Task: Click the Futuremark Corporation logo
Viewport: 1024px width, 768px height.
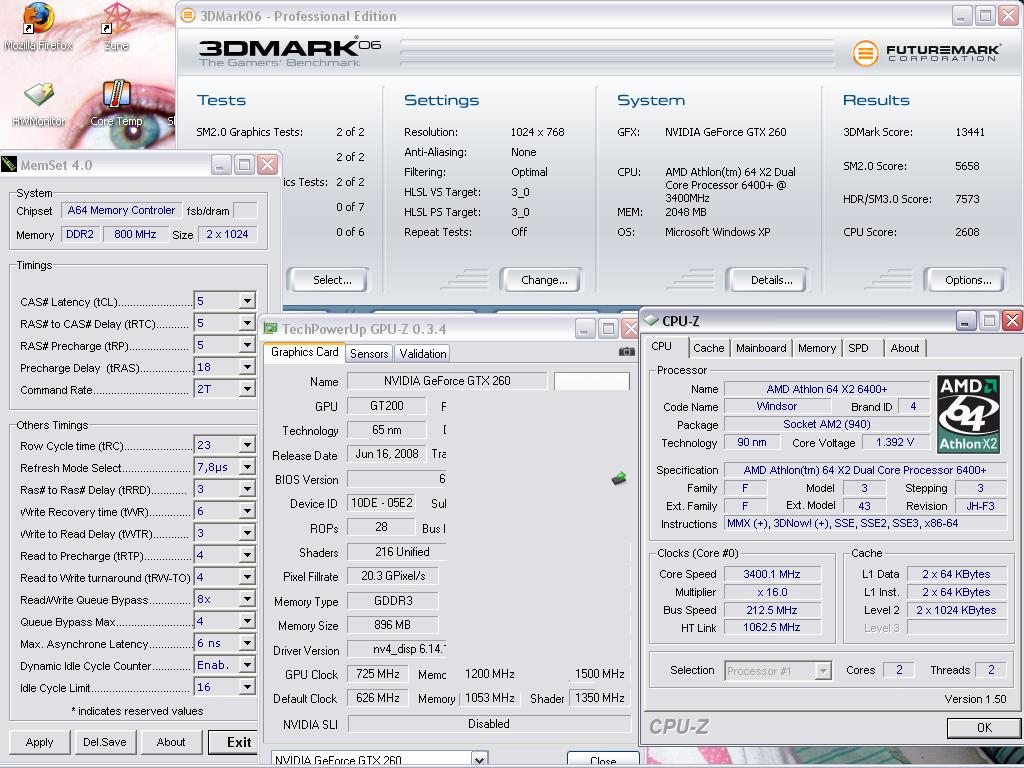Action: point(926,53)
